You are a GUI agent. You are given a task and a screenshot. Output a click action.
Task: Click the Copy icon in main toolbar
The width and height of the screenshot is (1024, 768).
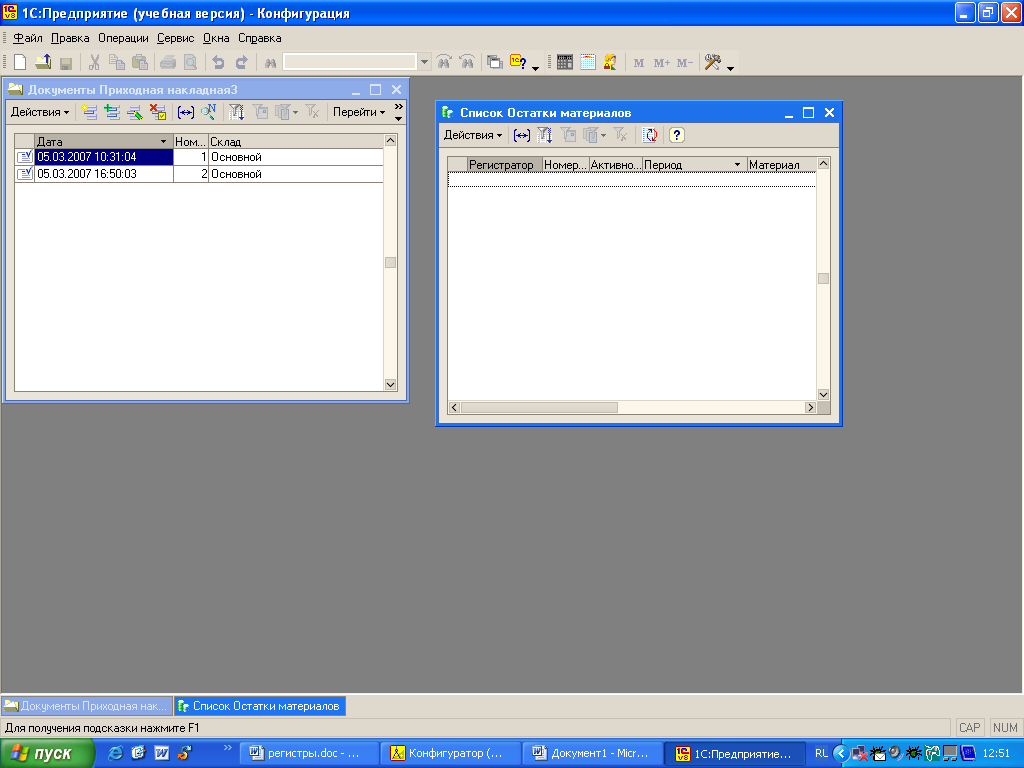(117, 63)
